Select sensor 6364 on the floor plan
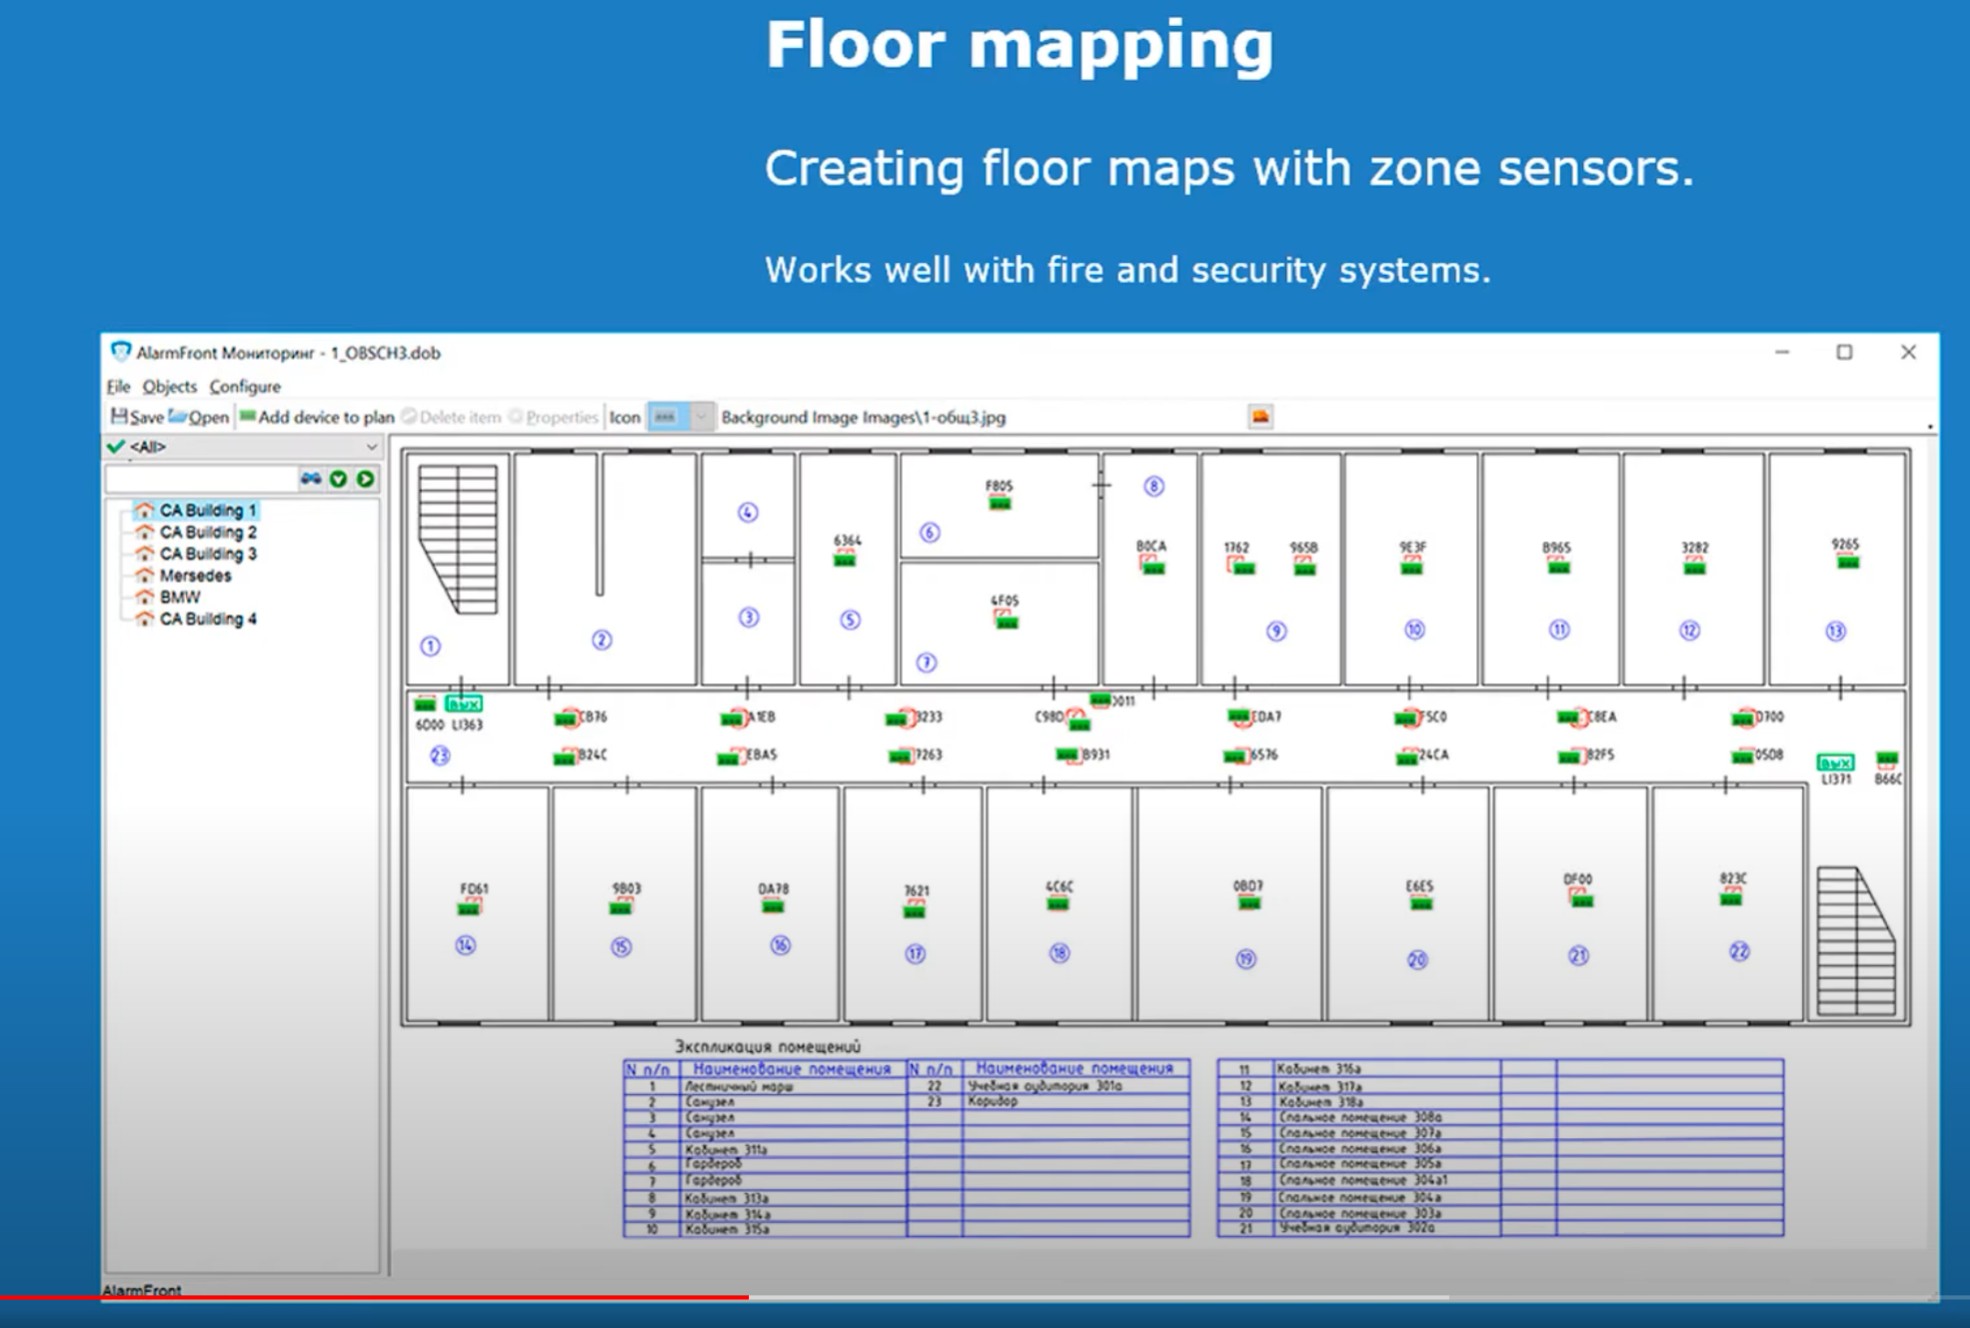Image resolution: width=1970 pixels, height=1328 pixels. [x=845, y=559]
